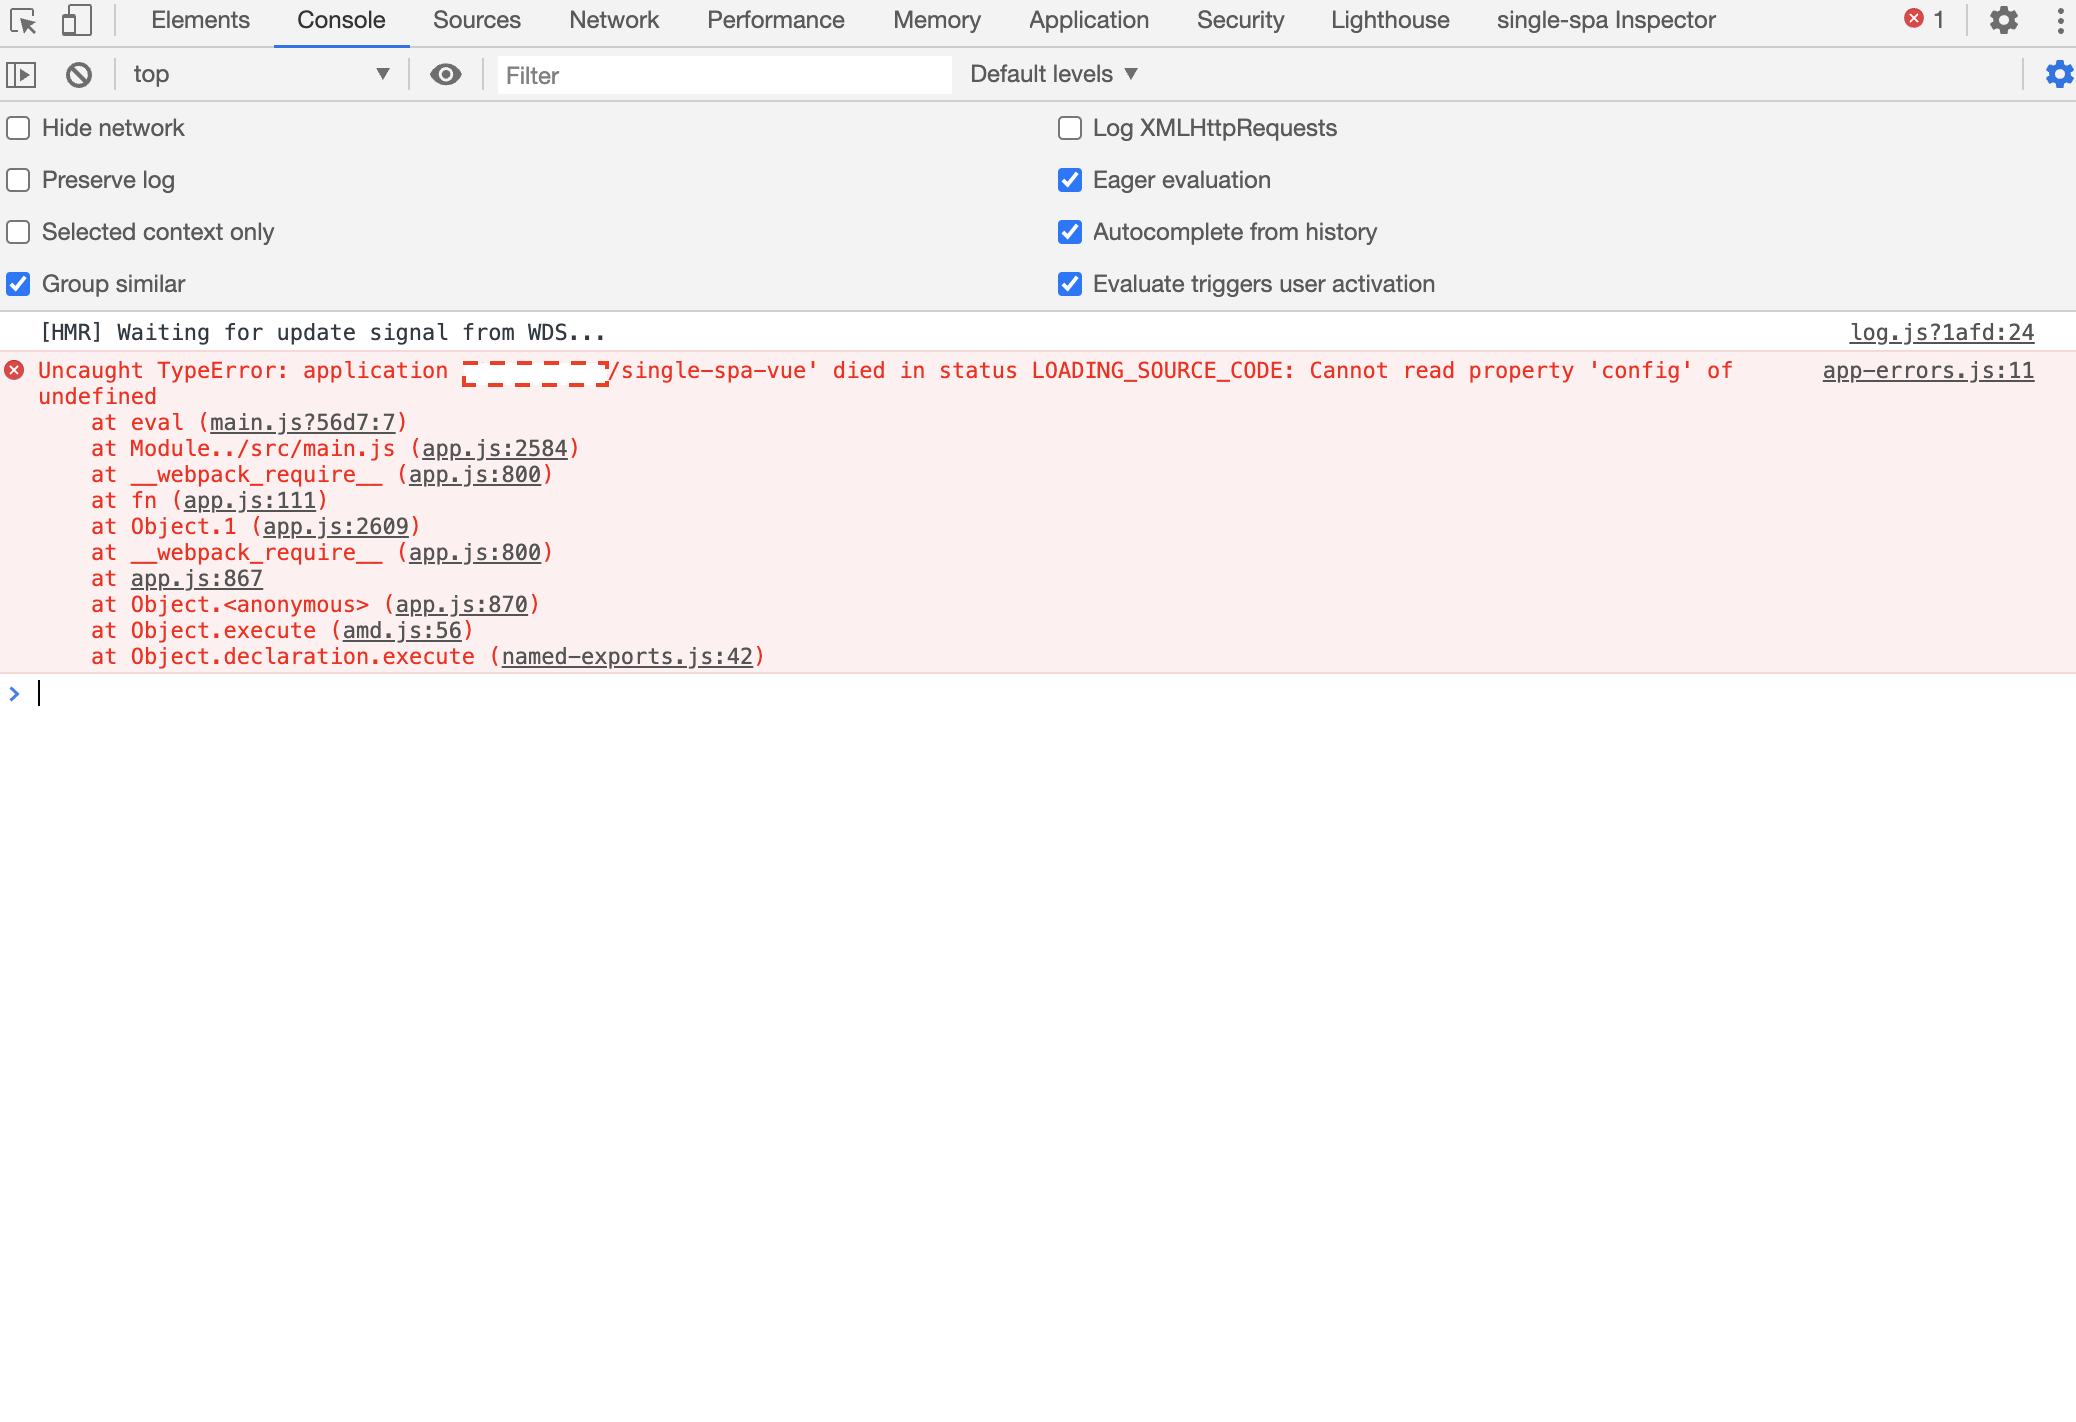Viewport: 2076px width, 1422px height.
Task: Toggle the device emulation toolbar
Action: click(75, 20)
